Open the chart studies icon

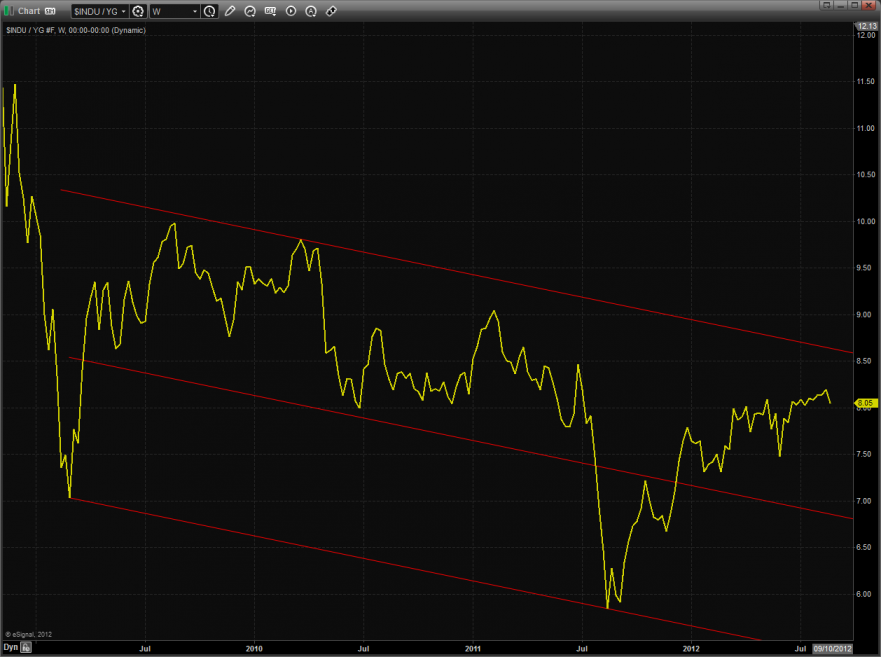click(x=250, y=11)
